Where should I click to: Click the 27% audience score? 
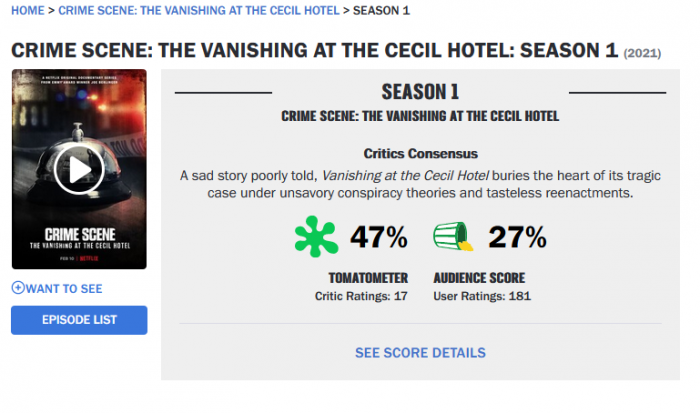(516, 237)
